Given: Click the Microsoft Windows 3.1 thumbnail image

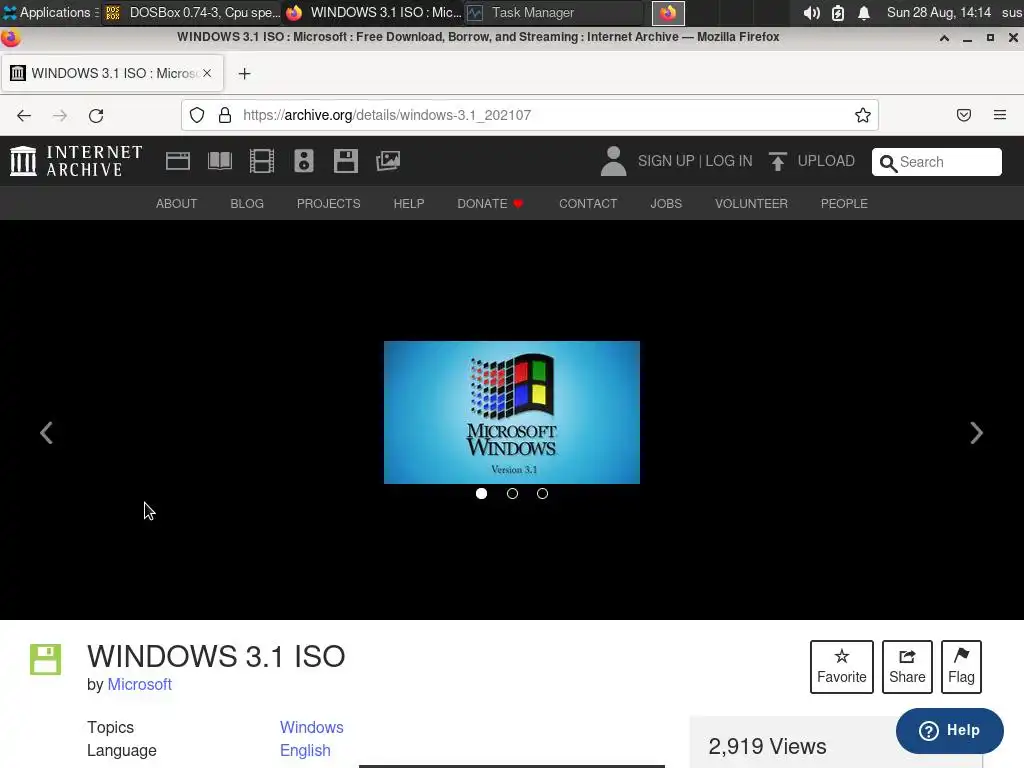Looking at the screenshot, I should (512, 412).
